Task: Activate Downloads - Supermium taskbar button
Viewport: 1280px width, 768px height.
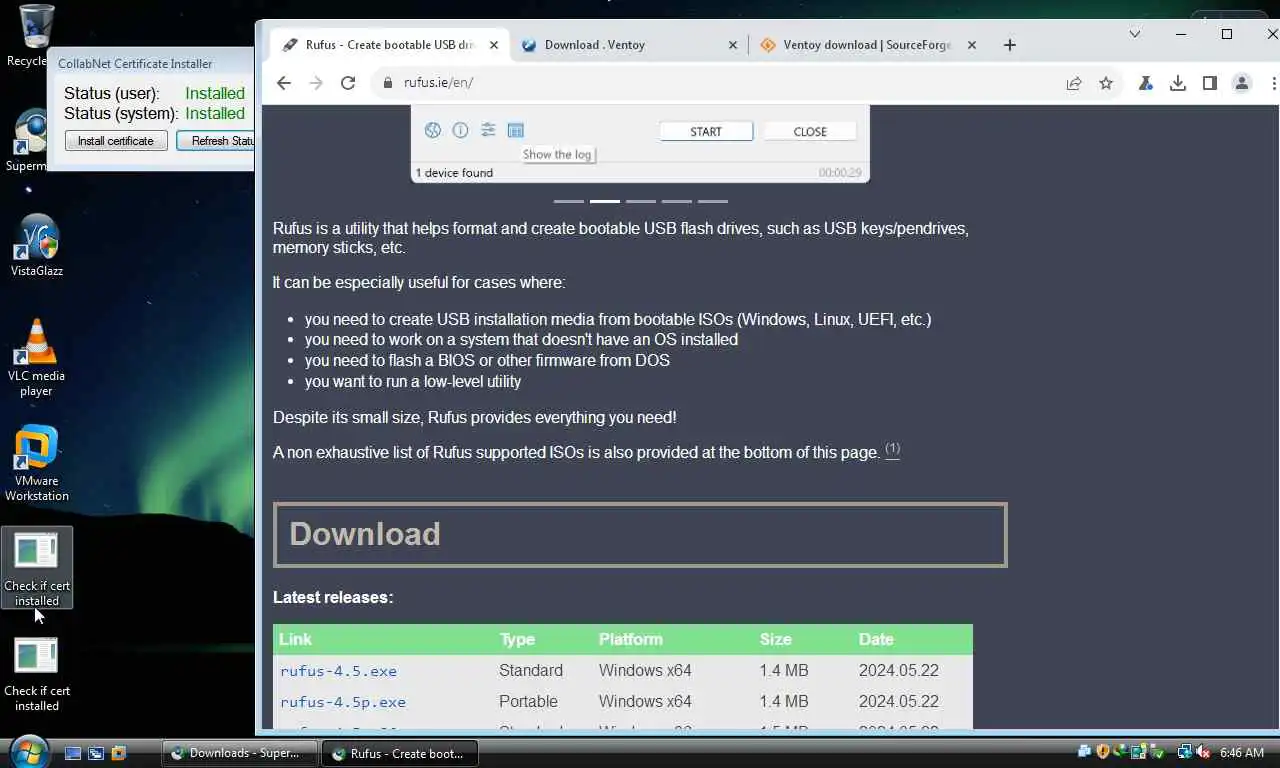Action: click(240, 753)
